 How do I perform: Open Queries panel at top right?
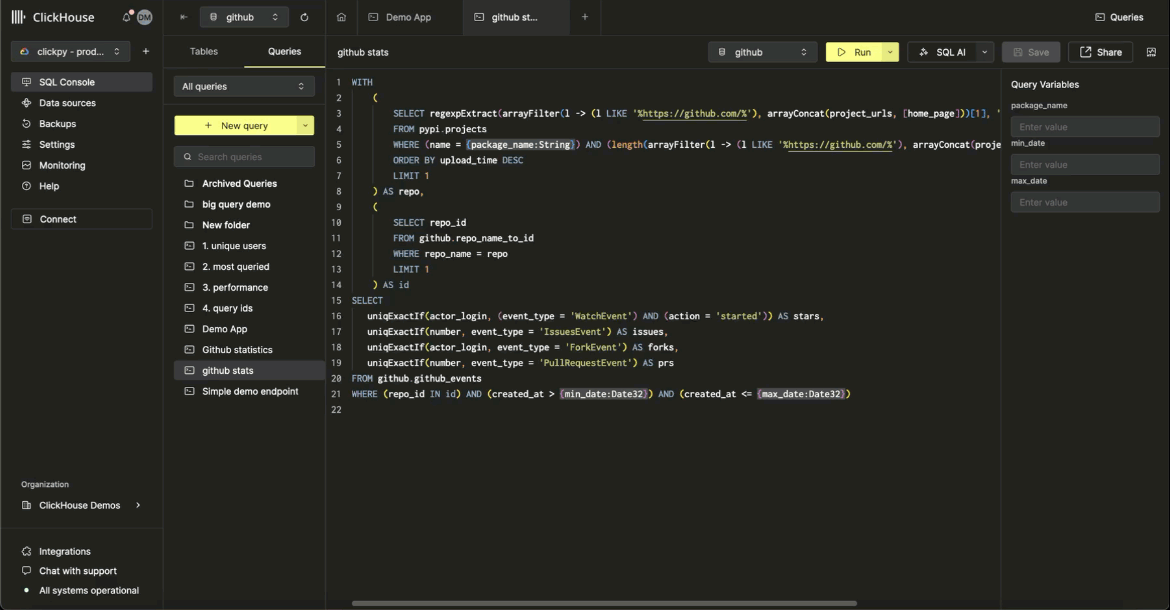(1119, 17)
